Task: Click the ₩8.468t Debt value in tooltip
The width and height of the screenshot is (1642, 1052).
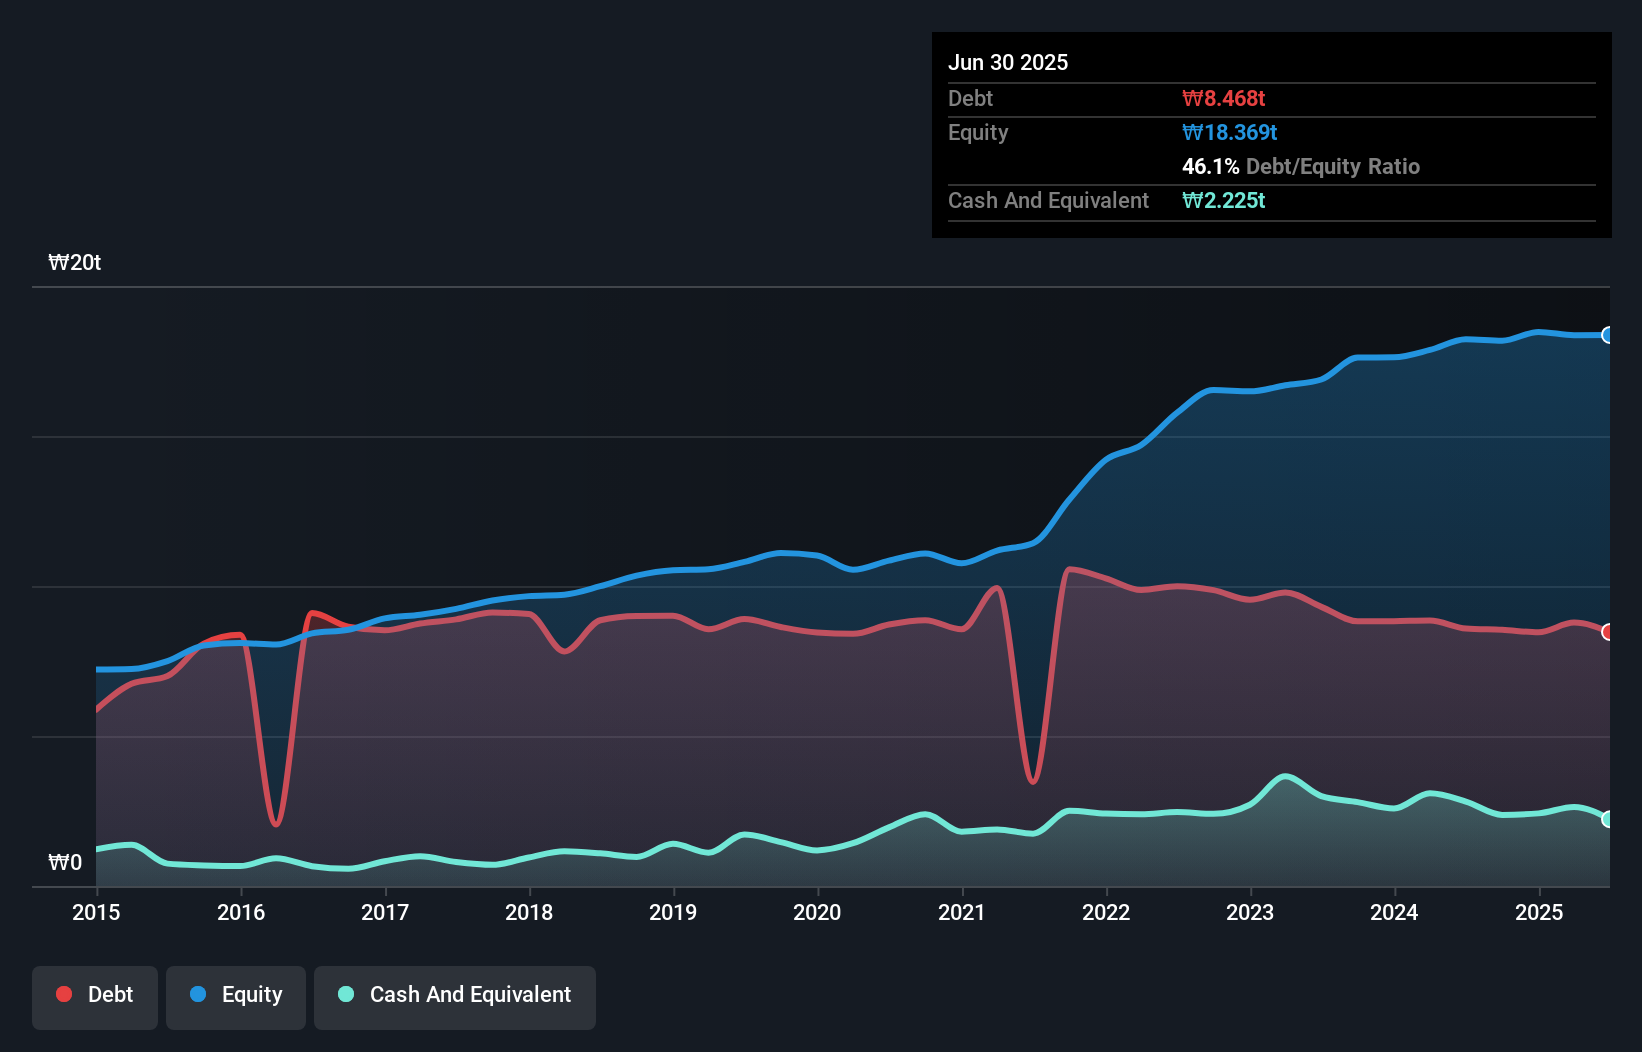Action: (x=1224, y=98)
